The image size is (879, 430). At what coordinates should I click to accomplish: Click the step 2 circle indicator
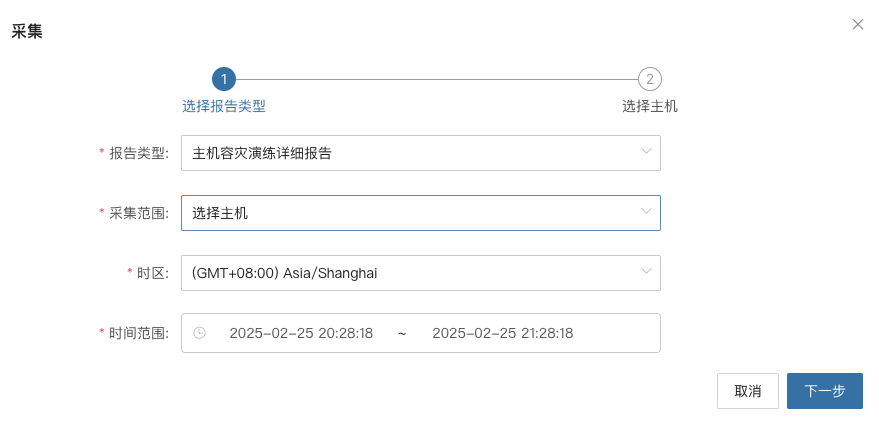click(x=650, y=79)
